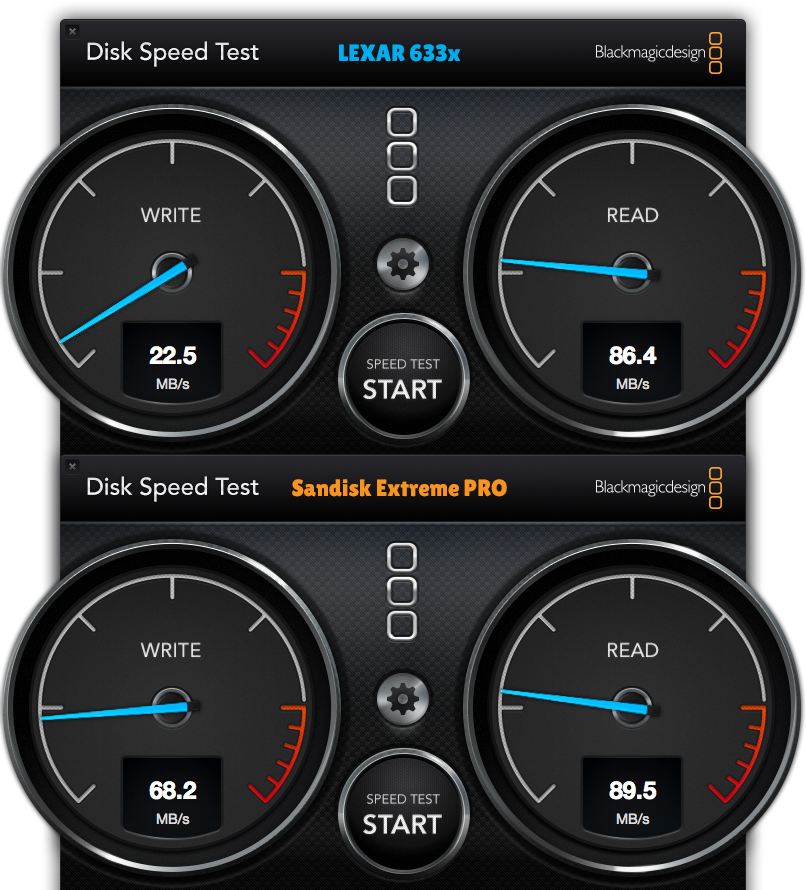The height and width of the screenshot is (890, 806).
Task: Click Blackmagicdesign logo in Sandisk window
Action: tap(658, 488)
